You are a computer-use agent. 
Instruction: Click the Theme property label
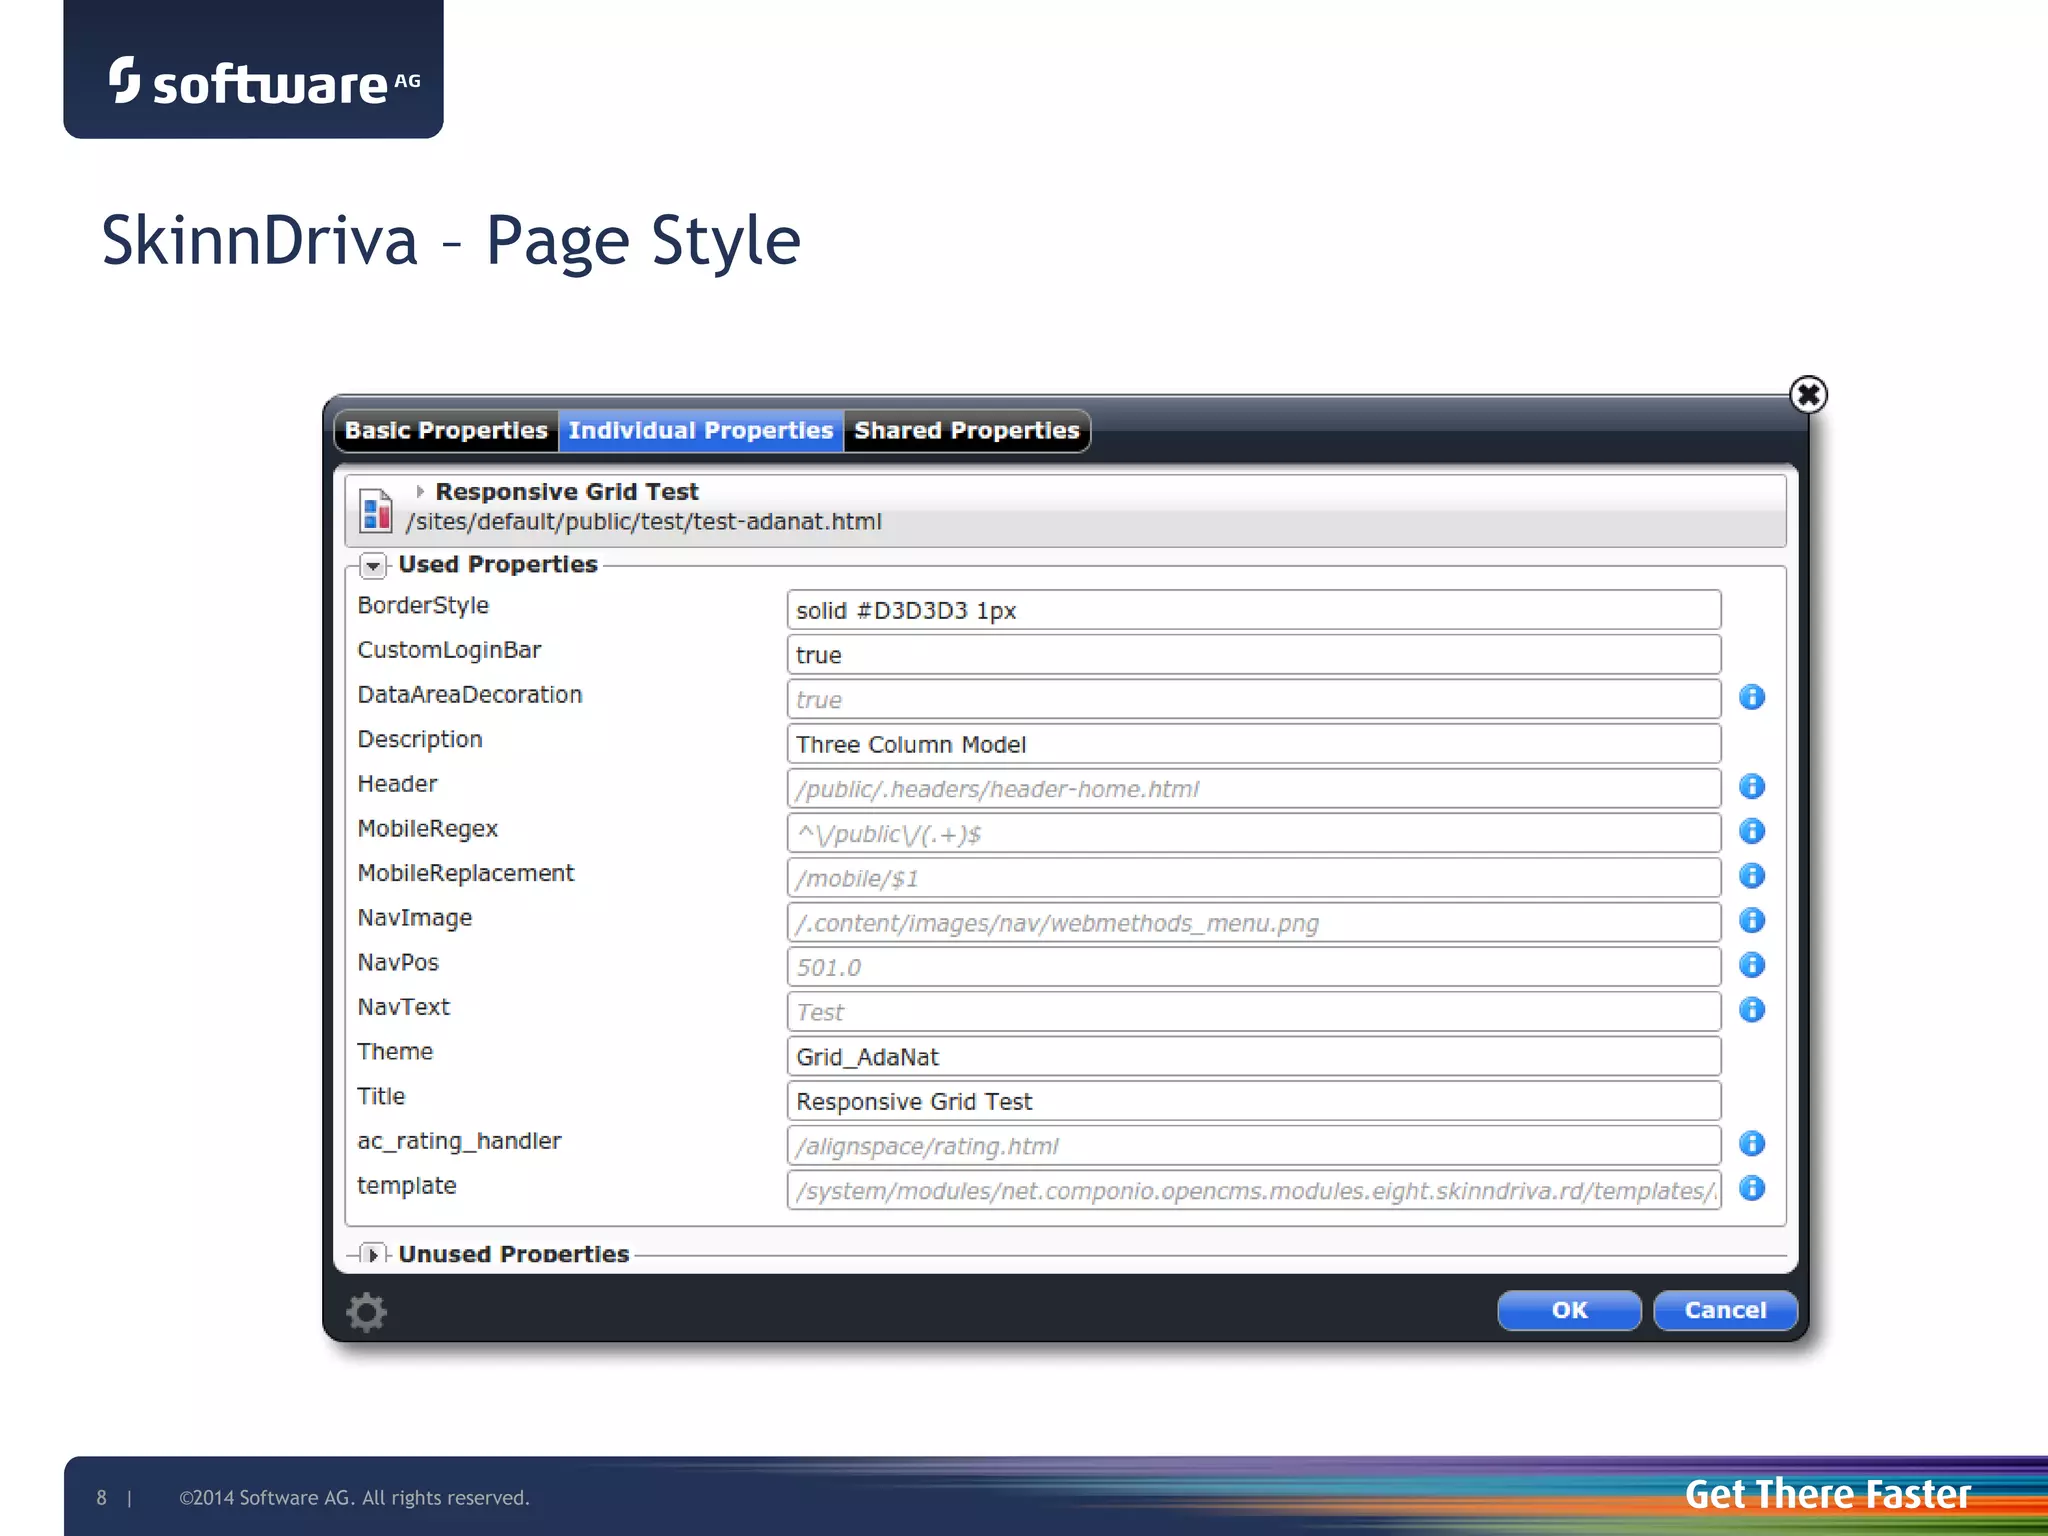pyautogui.click(x=395, y=1052)
